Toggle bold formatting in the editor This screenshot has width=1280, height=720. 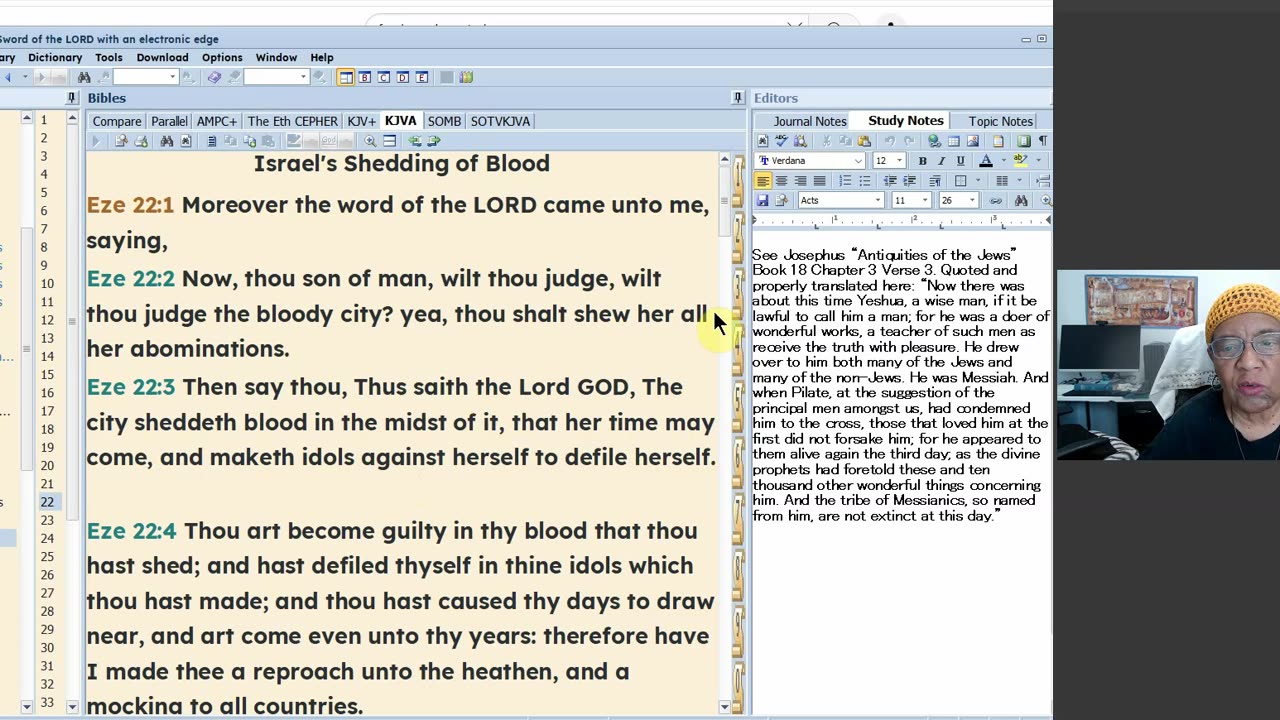pyautogui.click(x=923, y=160)
